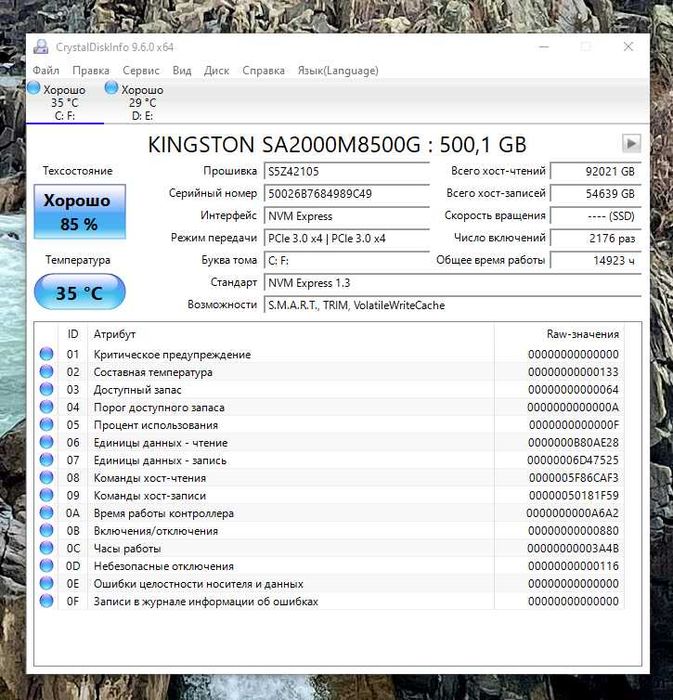Click status circle of Небезопасные отключения row

click(x=46, y=566)
